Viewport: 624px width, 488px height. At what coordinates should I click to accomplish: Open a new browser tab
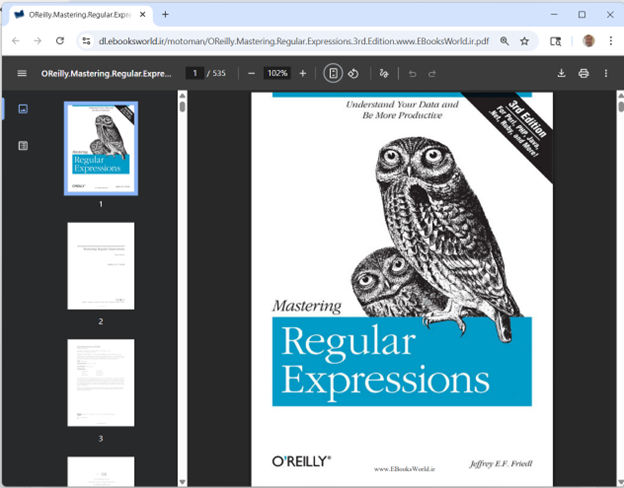(x=165, y=15)
